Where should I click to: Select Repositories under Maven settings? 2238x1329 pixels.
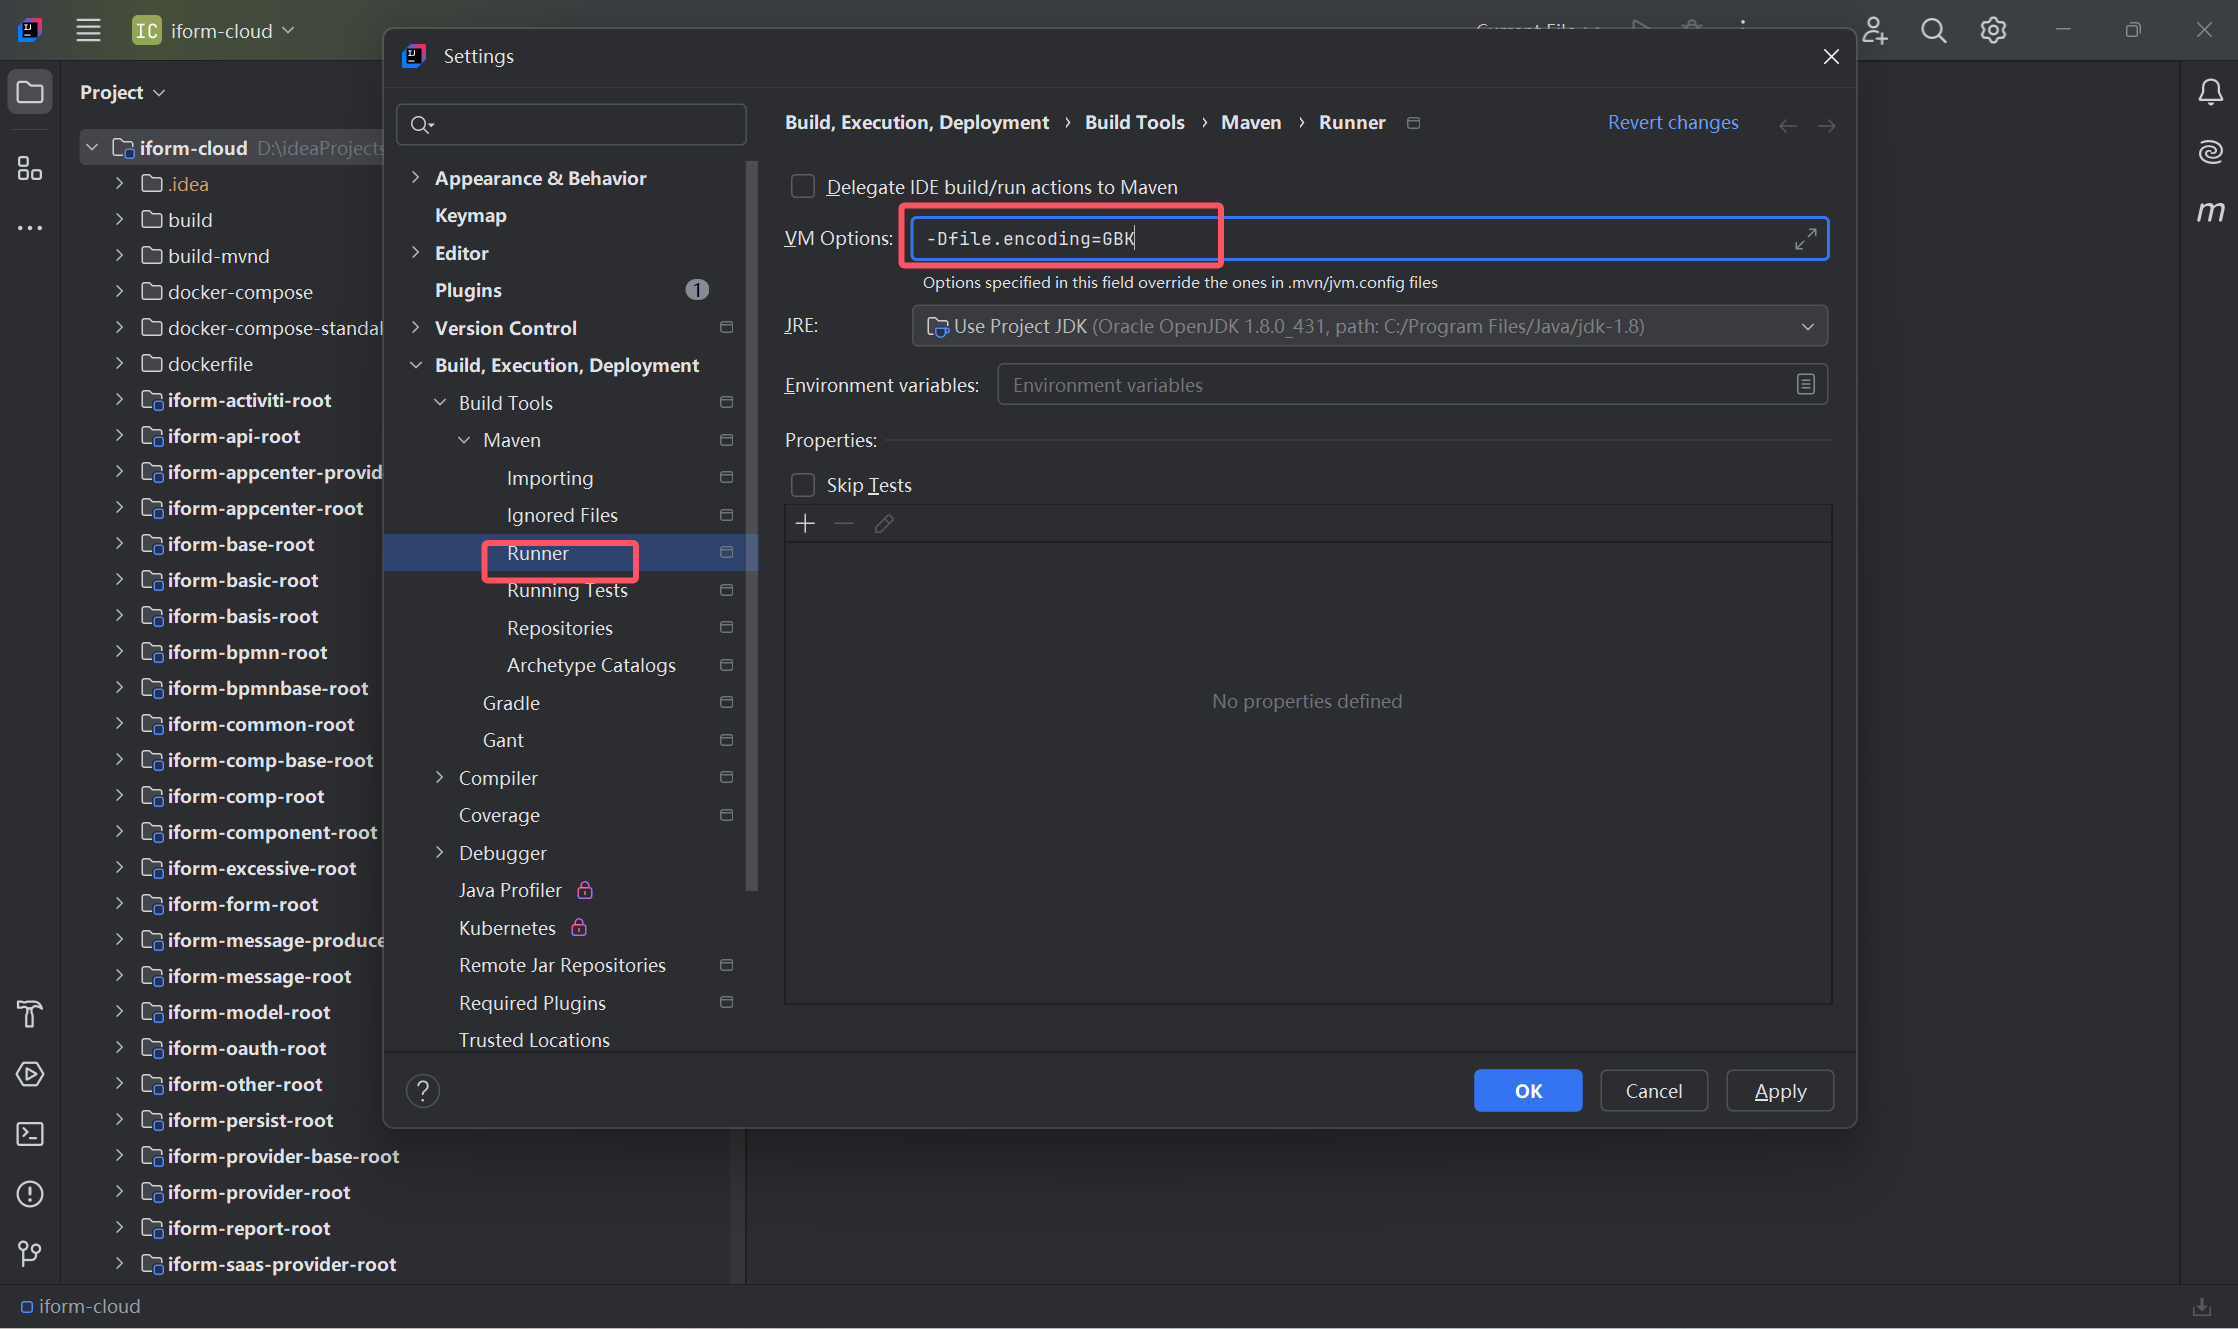559,628
